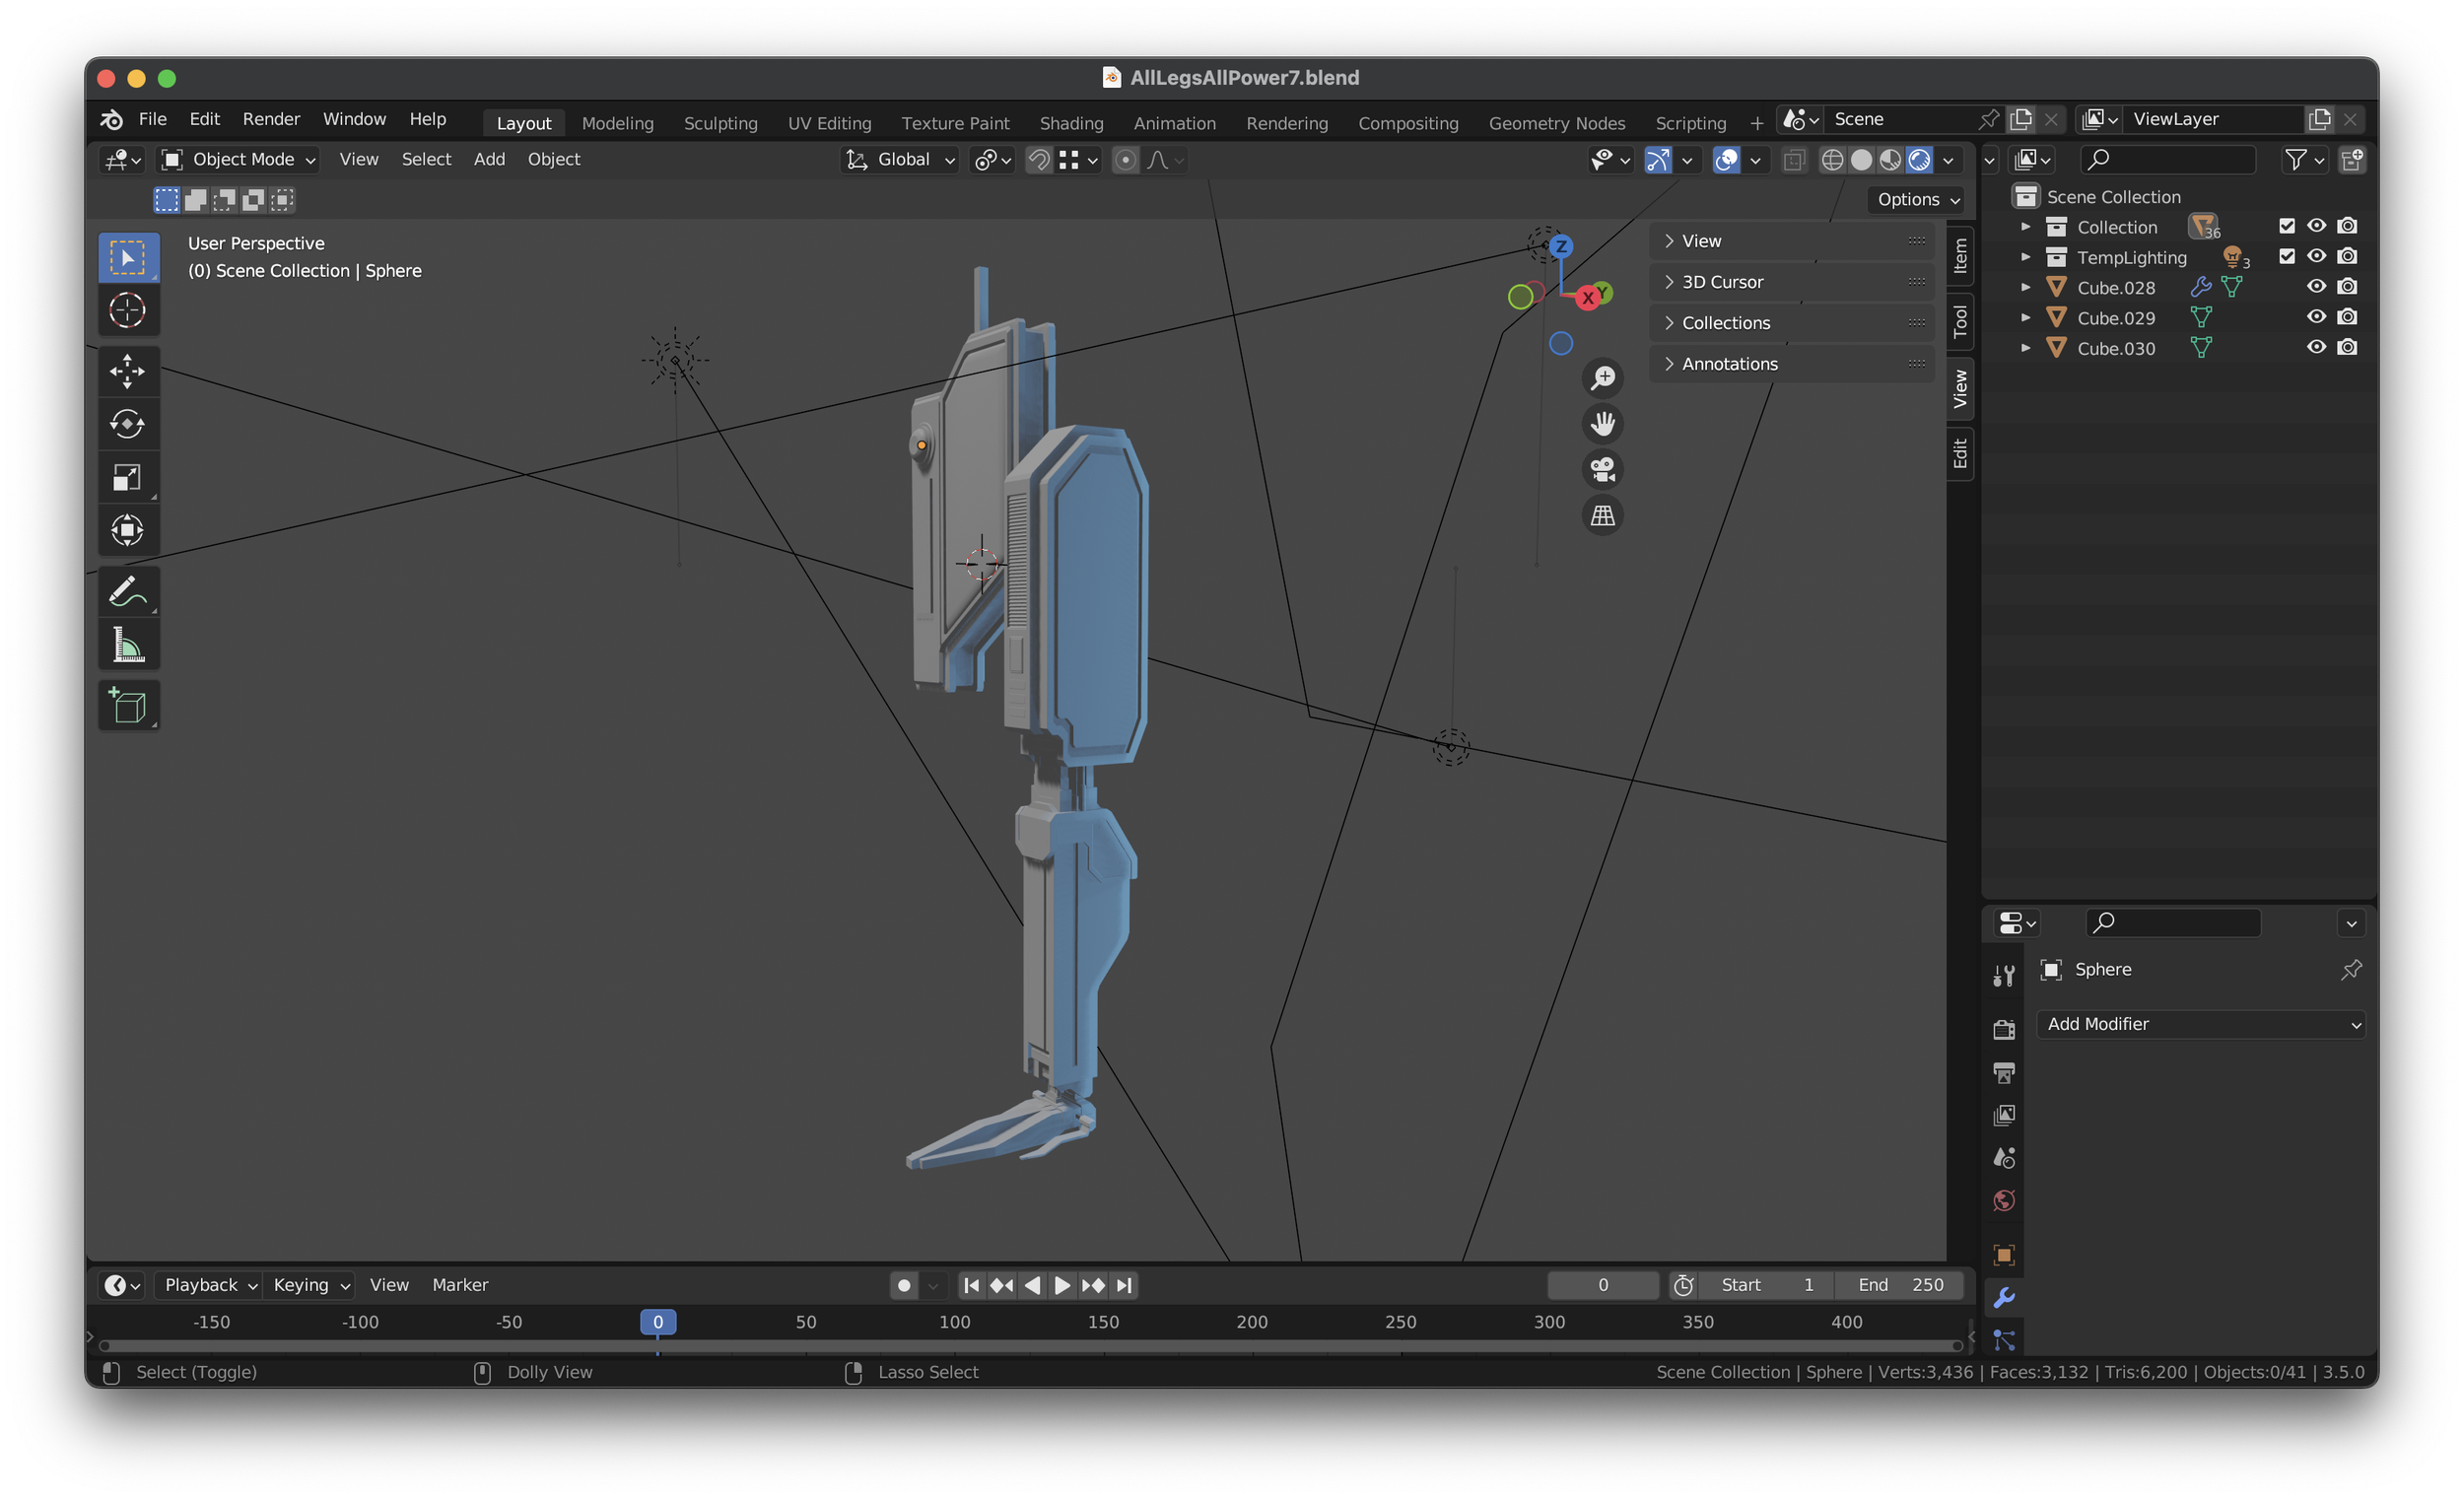Switch to solid viewport shading
Screen dimensions: 2464x1500
(1861, 160)
